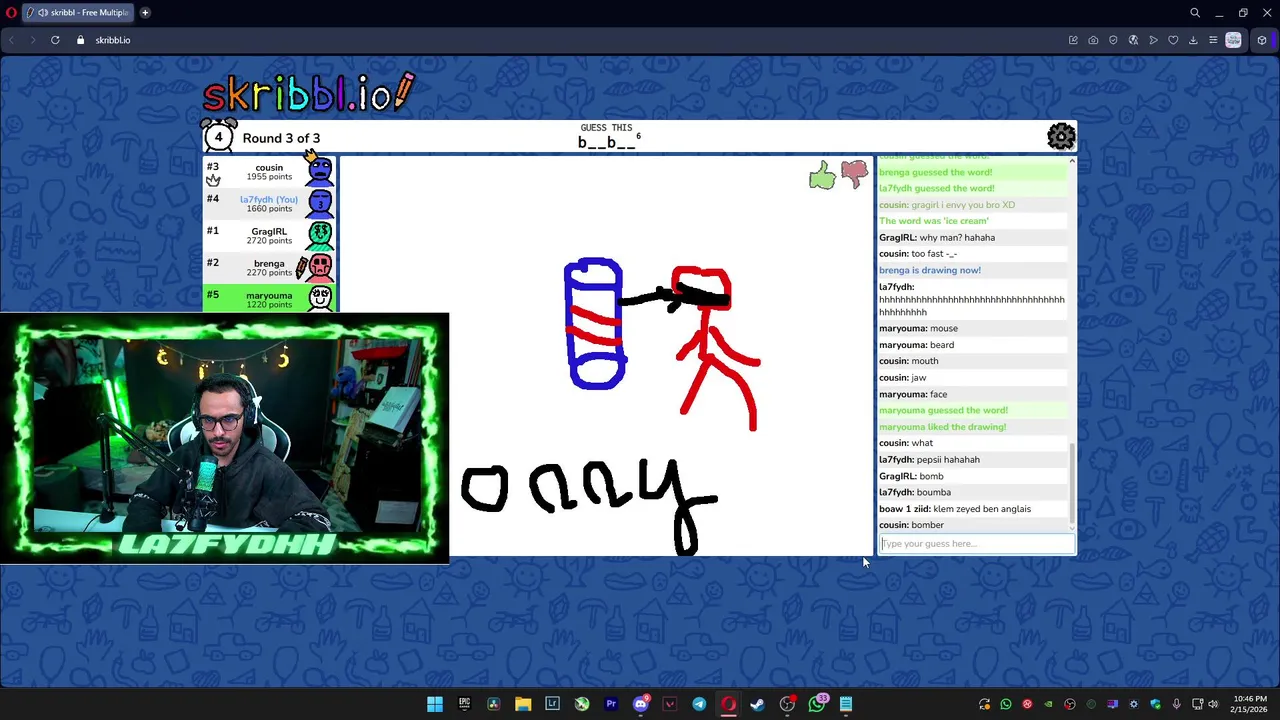Image resolution: width=1280 pixels, height=720 pixels.
Task: Open DaVinci Resolve from taskbar
Action: pos(494,704)
